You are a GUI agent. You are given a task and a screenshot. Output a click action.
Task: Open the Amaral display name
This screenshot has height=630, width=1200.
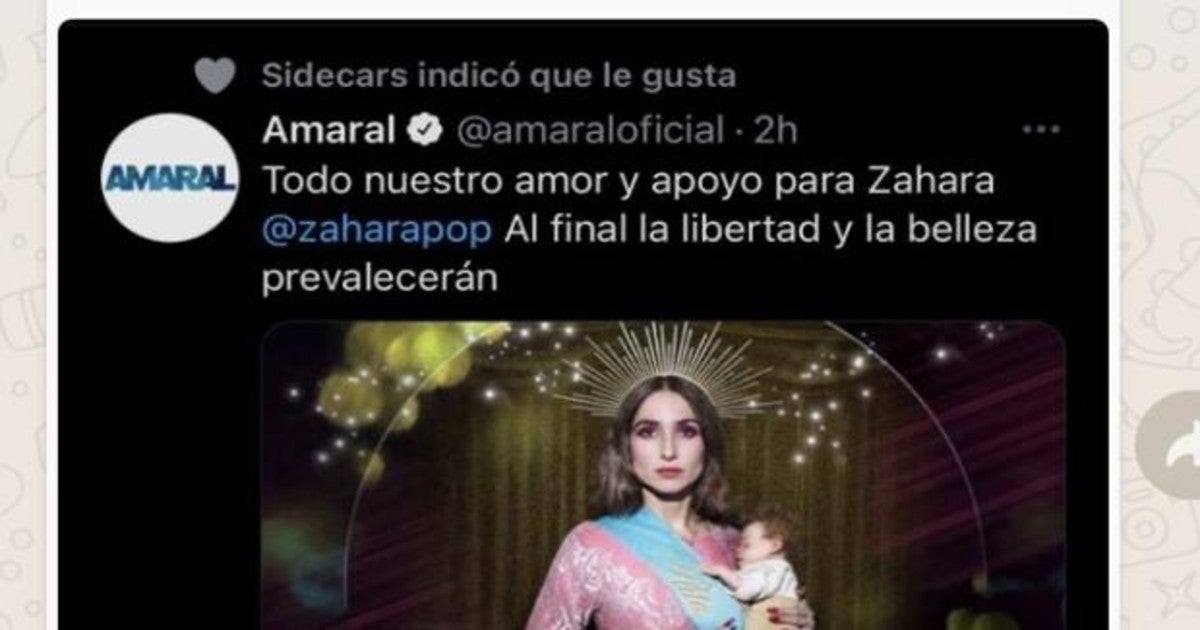(328, 130)
